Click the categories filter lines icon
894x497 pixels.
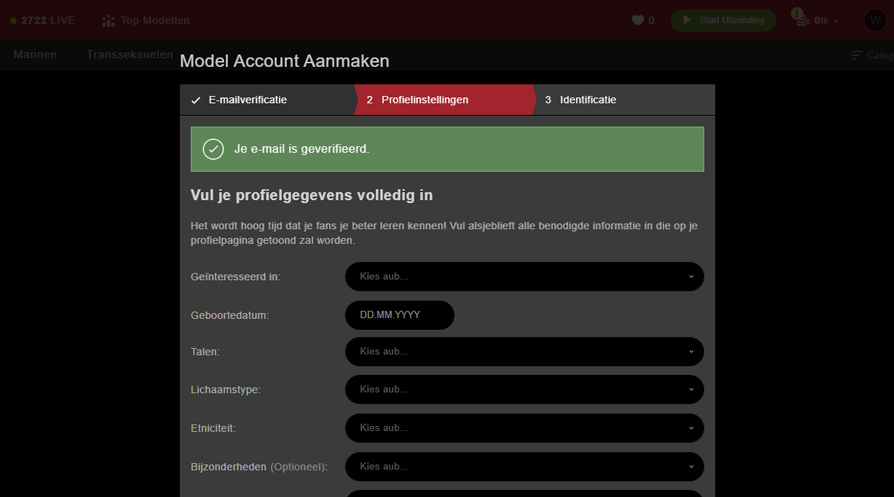[856, 55]
